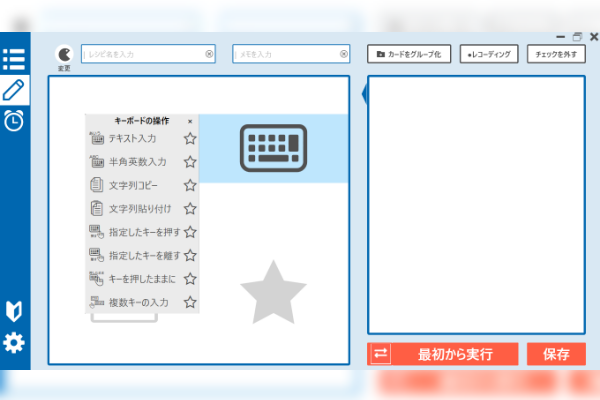600x400 pixels.
Task: Favorite 文字列コピー with its star
Action: tap(190, 185)
